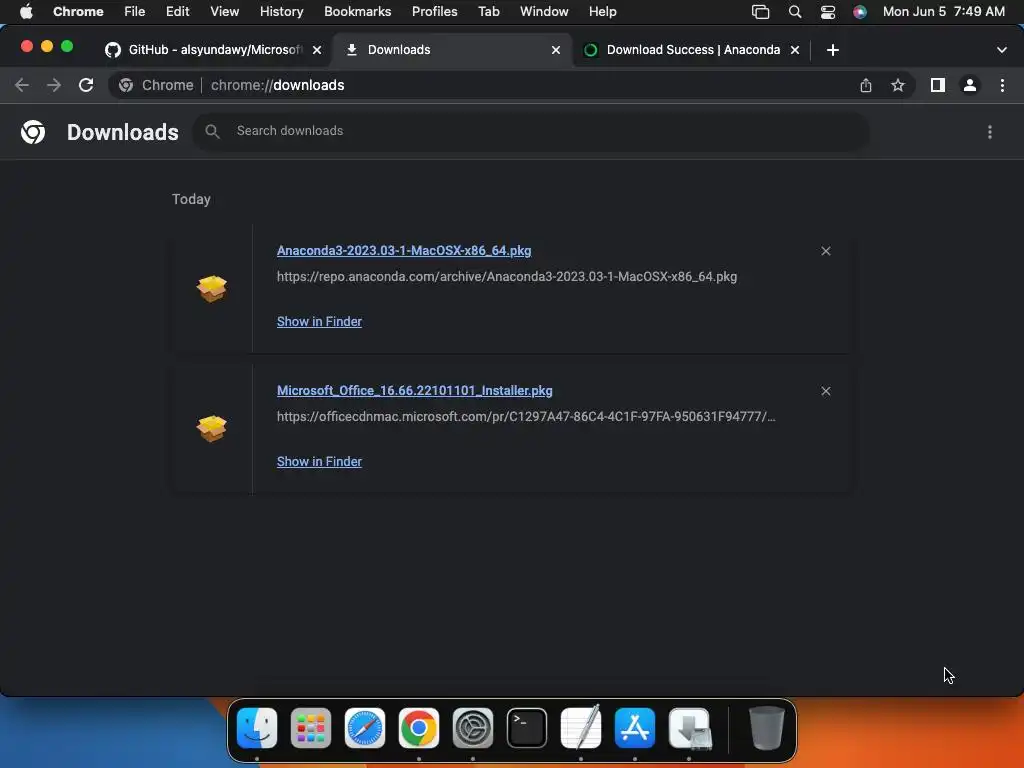The height and width of the screenshot is (768, 1024).
Task: Click the officecdnmac.microsoft.com source URL
Action: 526,416
